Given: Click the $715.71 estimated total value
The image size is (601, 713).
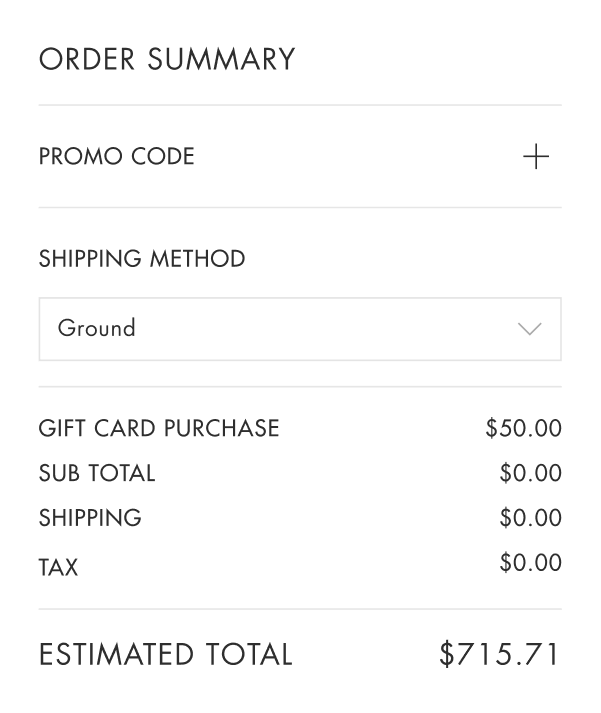Looking at the screenshot, I should point(500,655).
